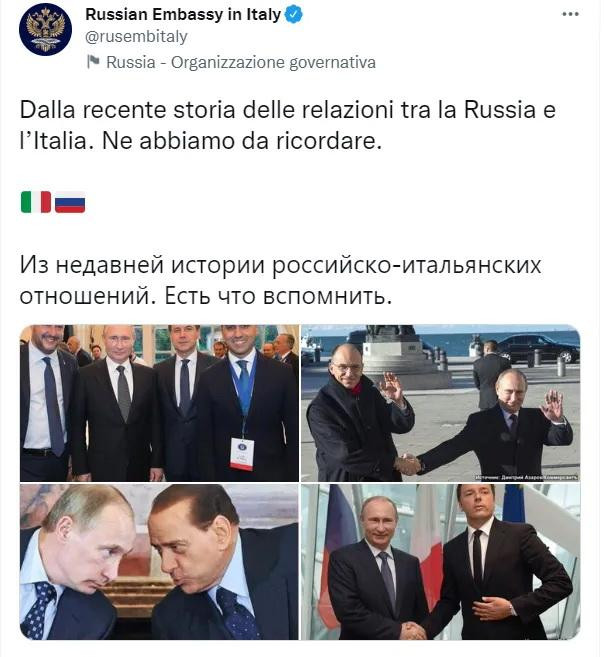The width and height of the screenshot is (604, 657).
Task: Open the top-left group photo with lanyard badge
Action: pyautogui.click(x=160, y=403)
